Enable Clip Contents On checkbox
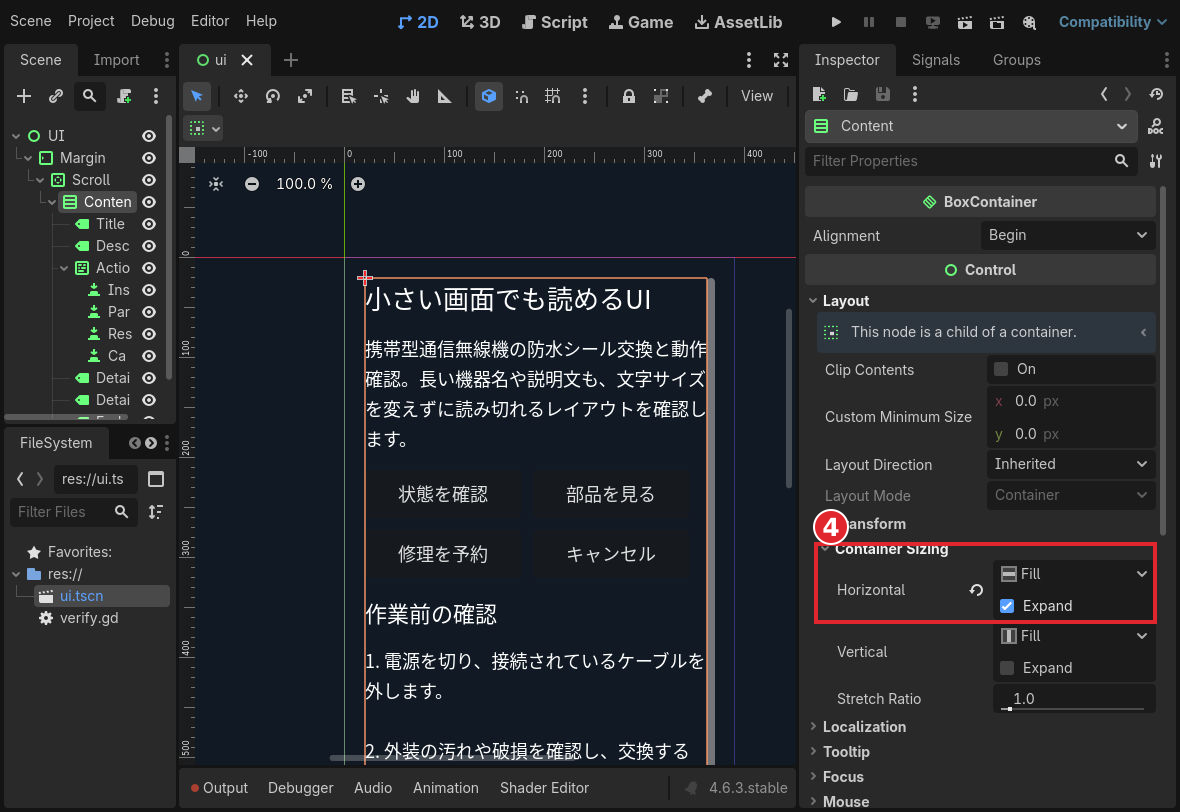1180x812 pixels. point(1001,369)
